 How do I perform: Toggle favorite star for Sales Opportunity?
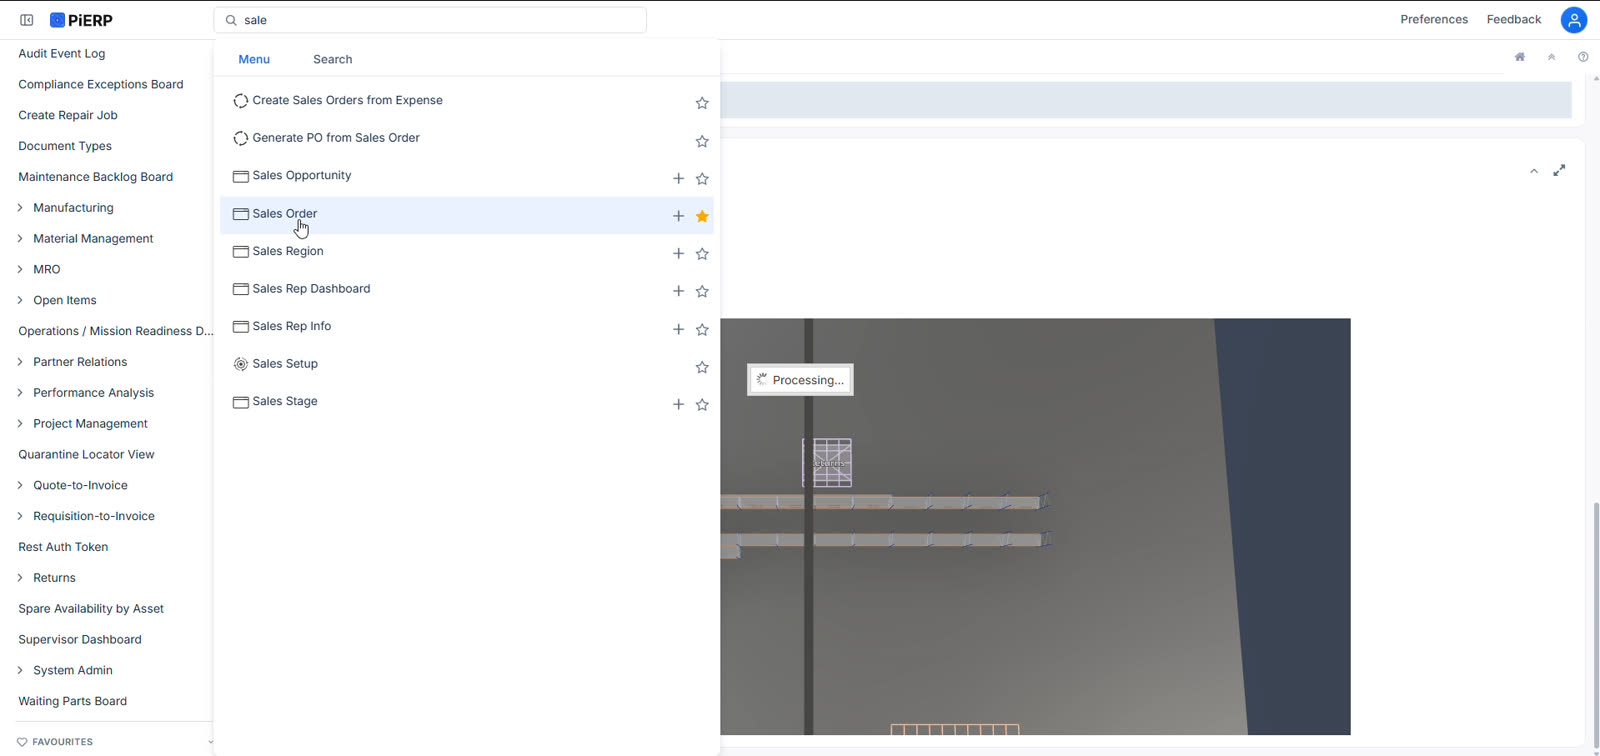click(x=702, y=179)
